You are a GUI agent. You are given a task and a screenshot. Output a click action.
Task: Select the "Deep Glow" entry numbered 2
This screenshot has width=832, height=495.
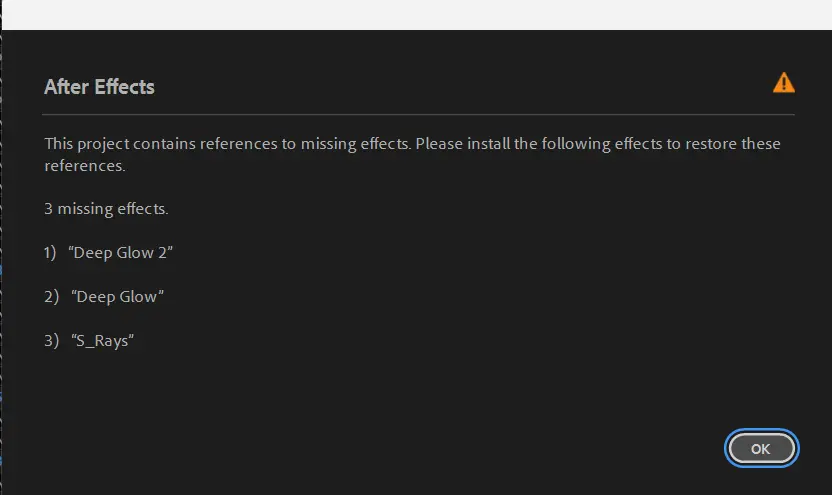(117, 297)
